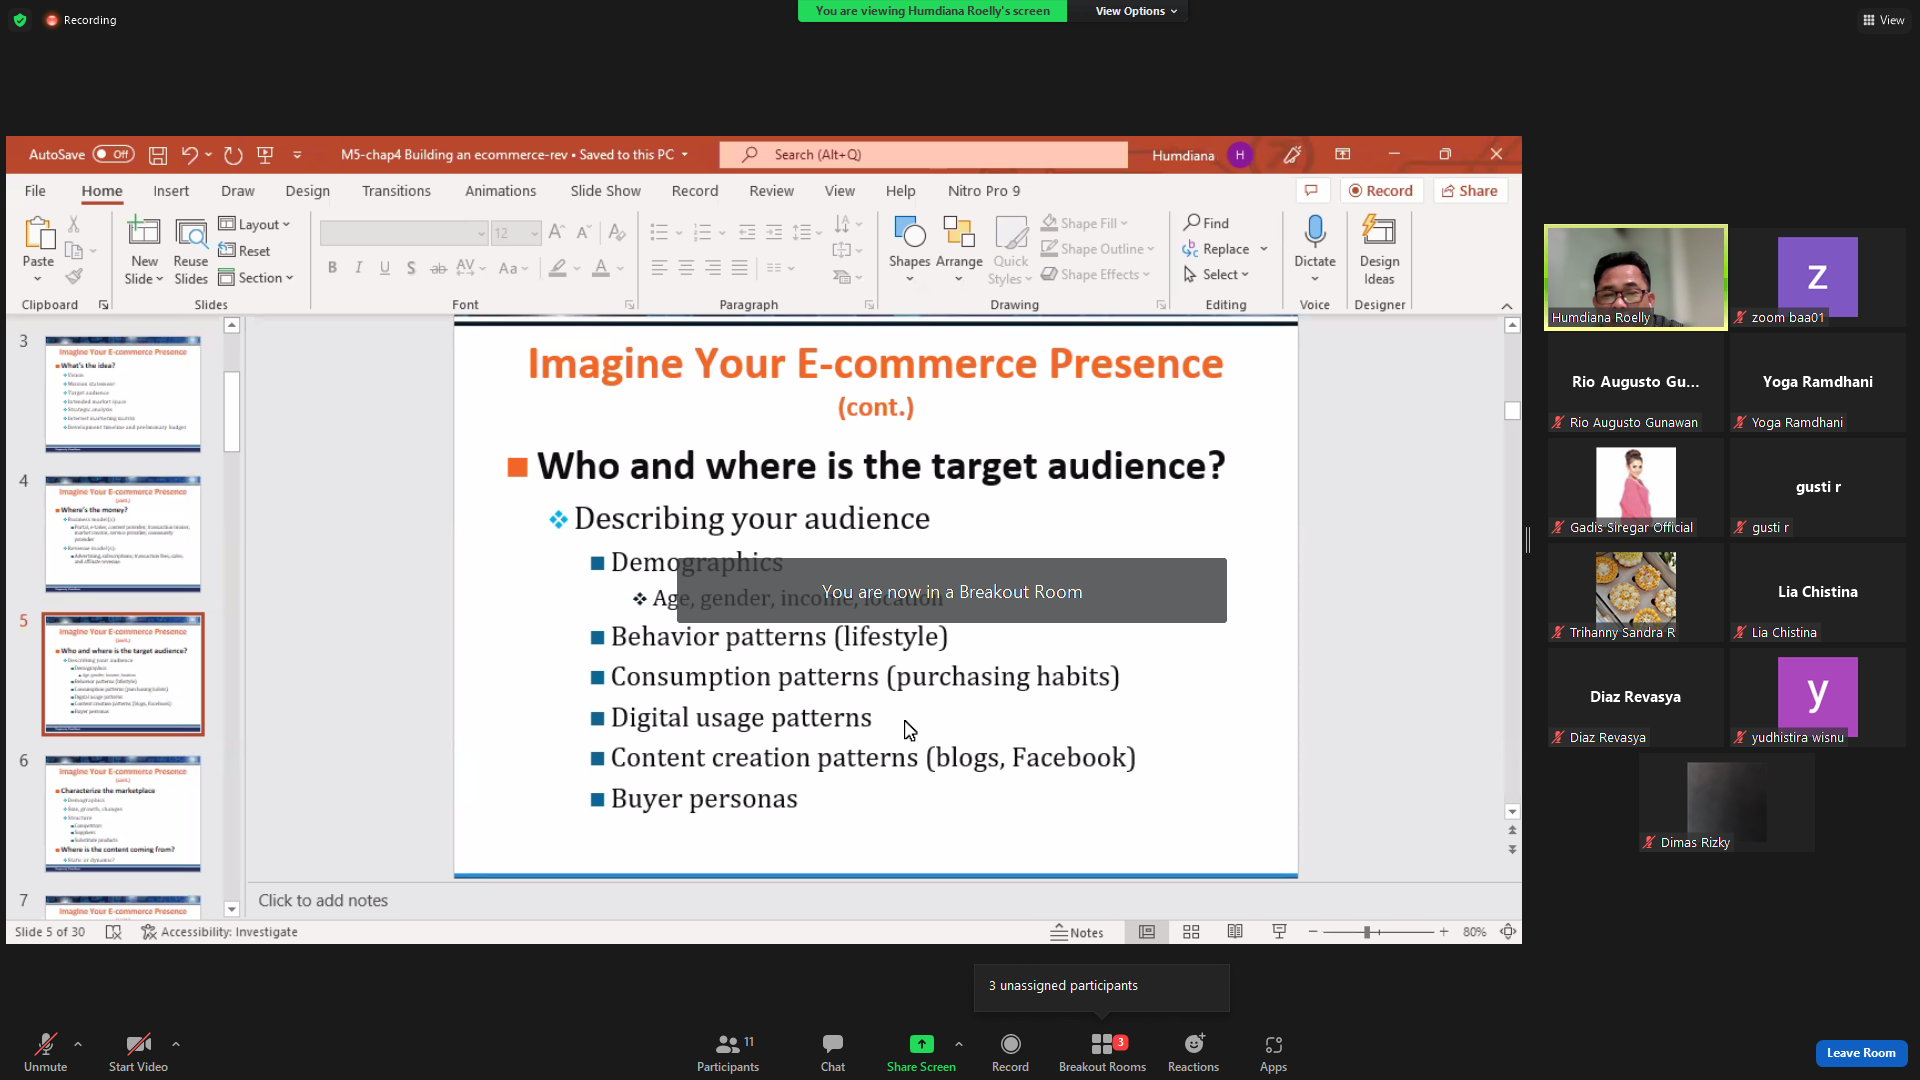
Task: Toggle Bold formatting
Action: pyautogui.click(x=332, y=268)
